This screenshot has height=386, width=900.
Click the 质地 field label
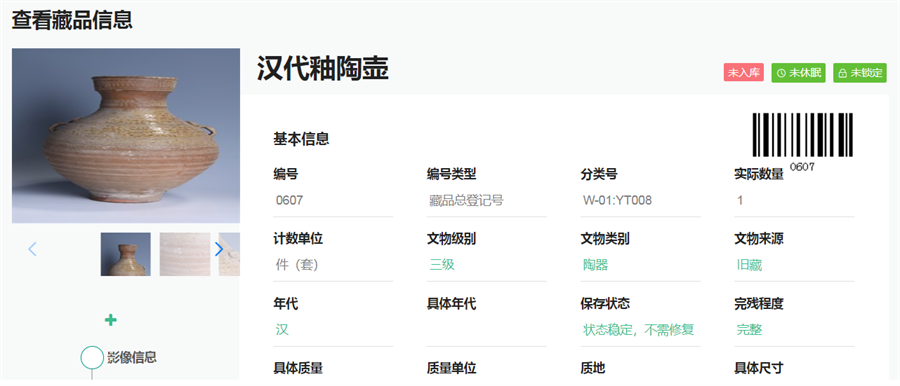point(592,368)
